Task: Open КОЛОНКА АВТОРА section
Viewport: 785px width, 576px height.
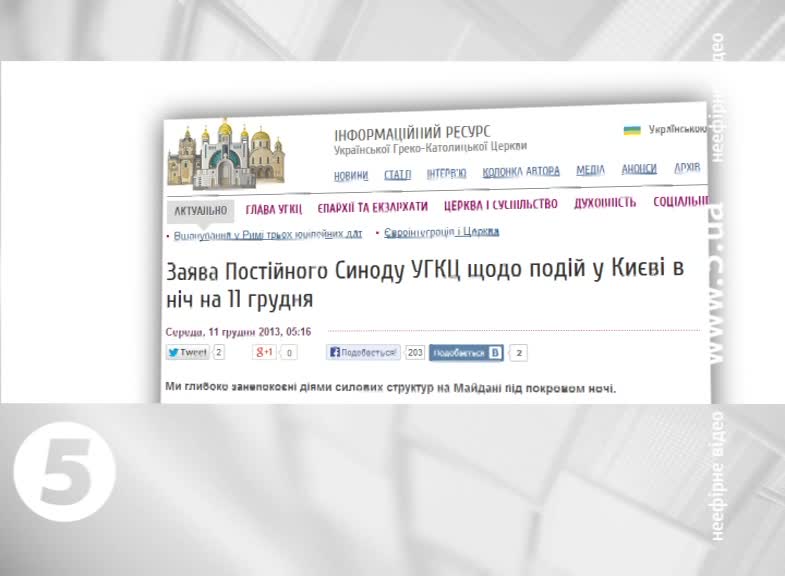Action: pos(521,172)
